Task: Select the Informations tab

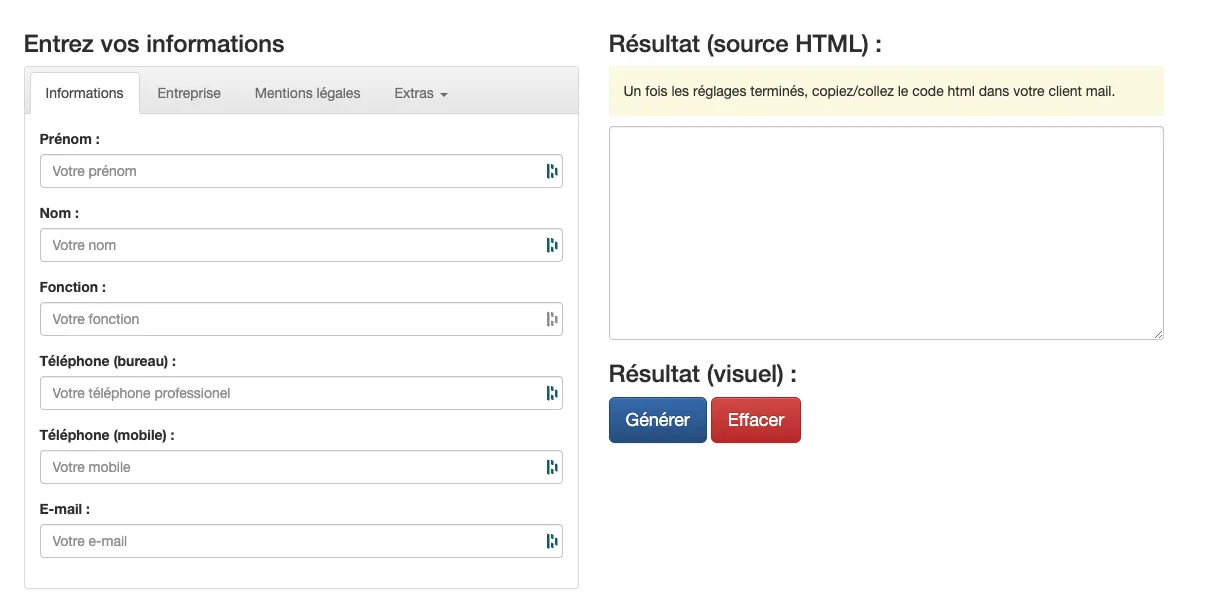Action: (x=85, y=93)
